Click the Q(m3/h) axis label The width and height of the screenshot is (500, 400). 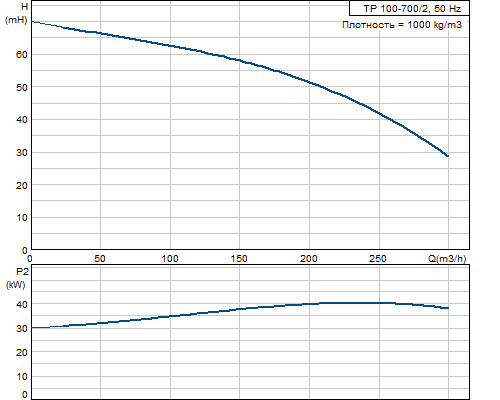pos(447,259)
